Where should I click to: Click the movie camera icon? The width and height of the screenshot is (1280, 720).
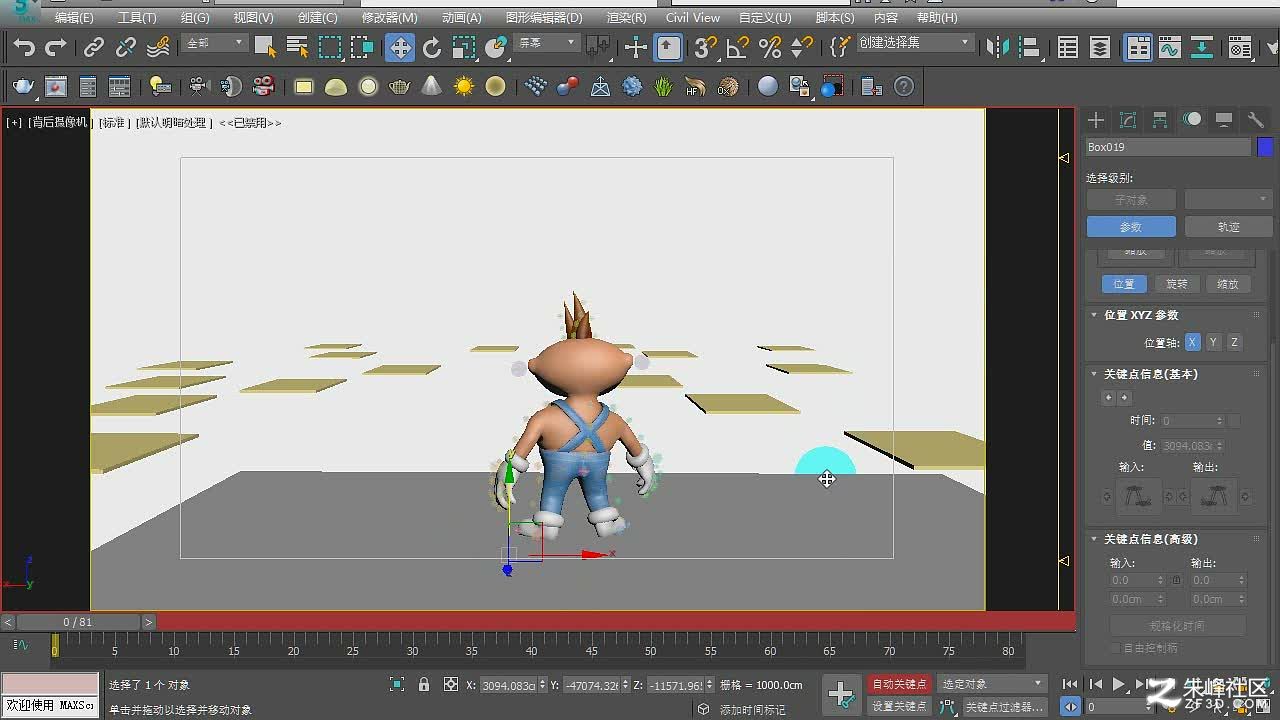coord(200,87)
